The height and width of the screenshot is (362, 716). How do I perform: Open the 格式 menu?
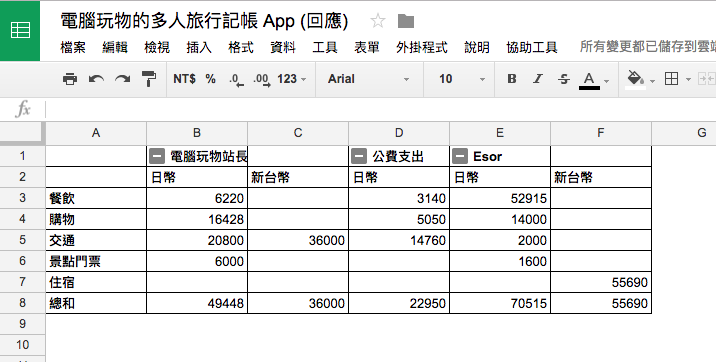(x=241, y=47)
